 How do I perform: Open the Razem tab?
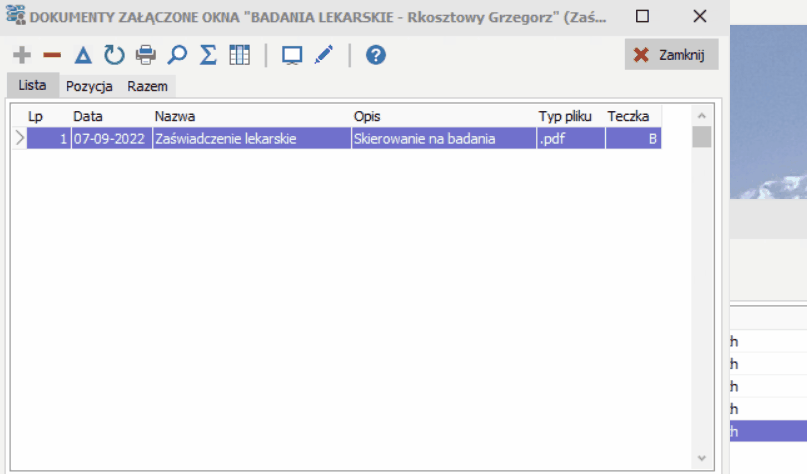pos(147,86)
